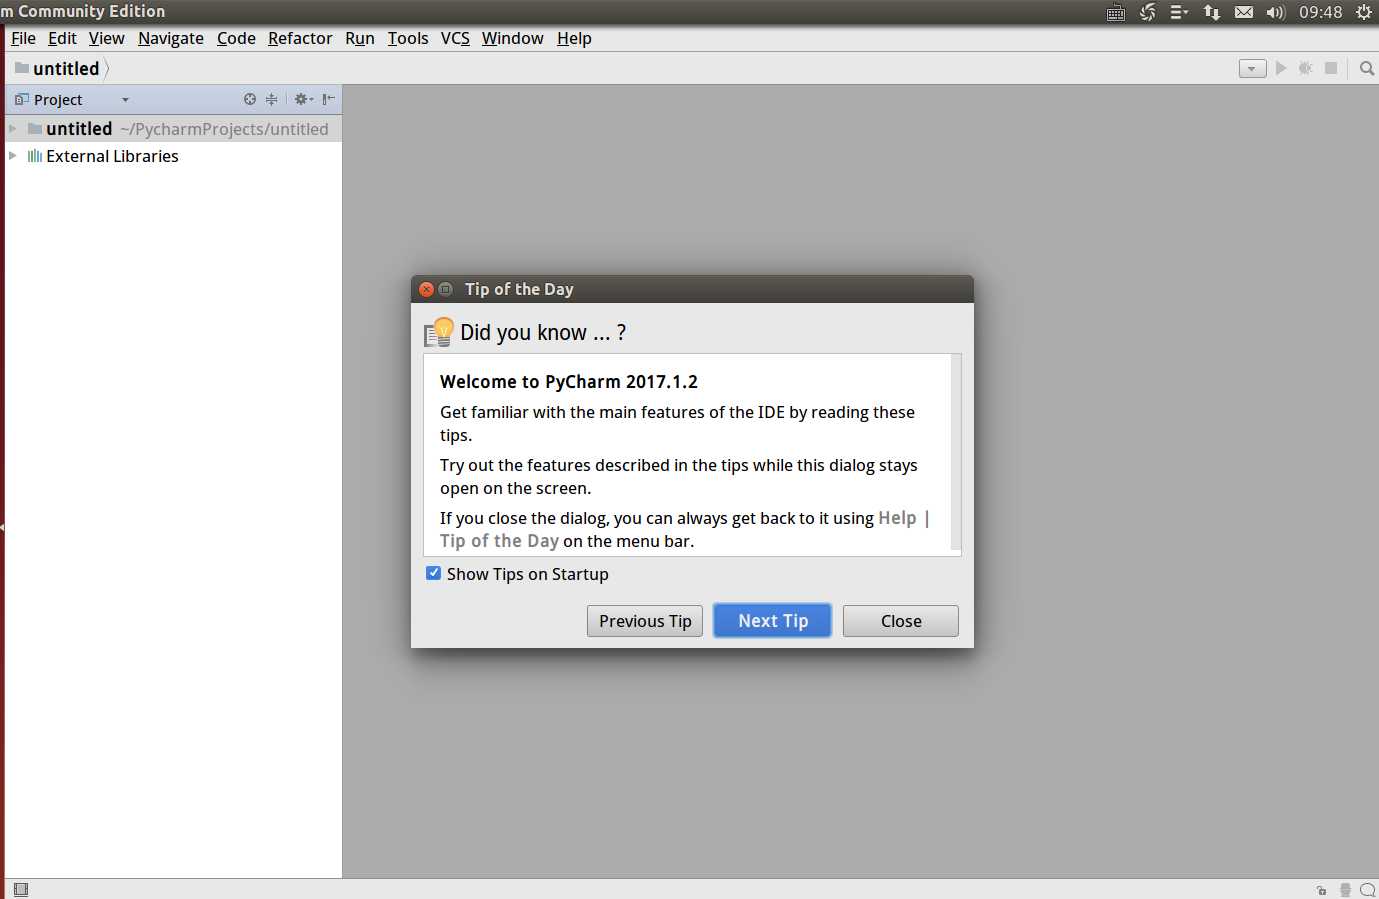The image size is (1379, 899).
Task: Select External Libraries in project tree
Action: point(112,156)
